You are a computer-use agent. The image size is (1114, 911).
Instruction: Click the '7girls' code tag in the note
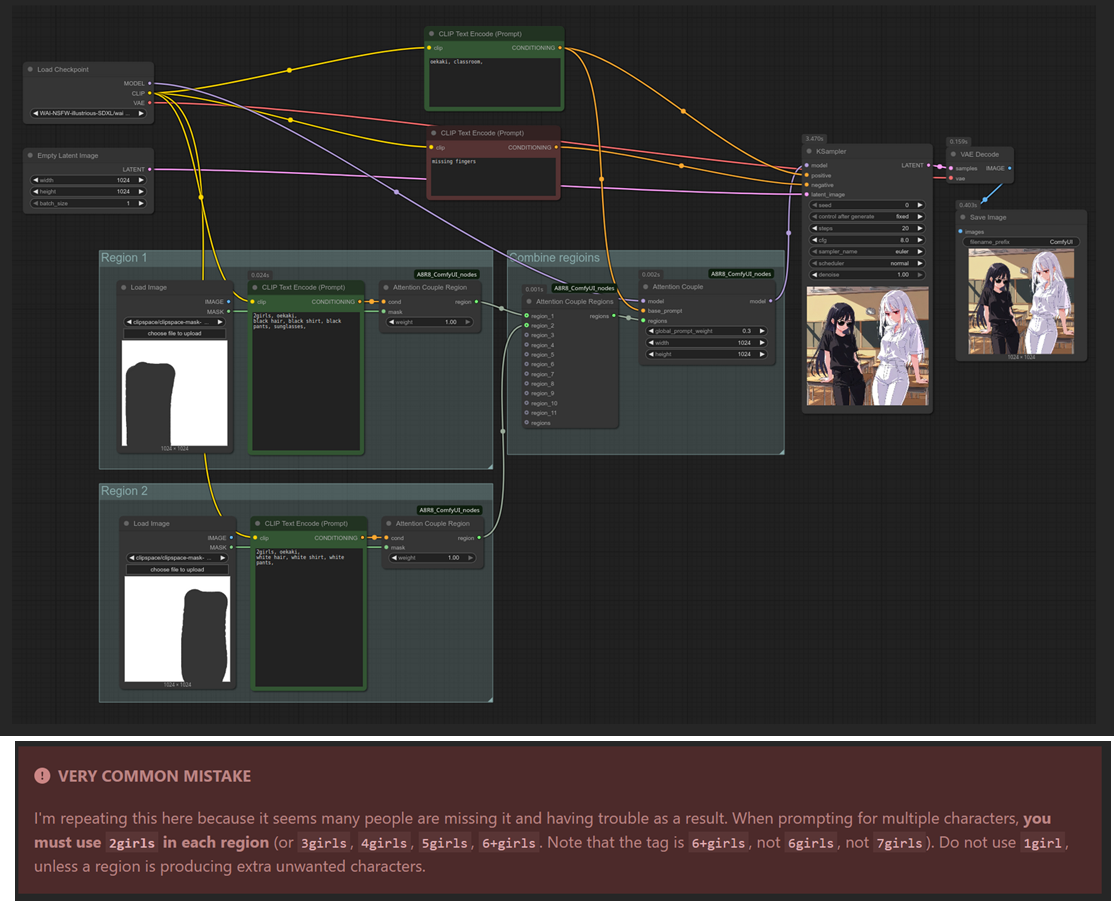pos(899,843)
